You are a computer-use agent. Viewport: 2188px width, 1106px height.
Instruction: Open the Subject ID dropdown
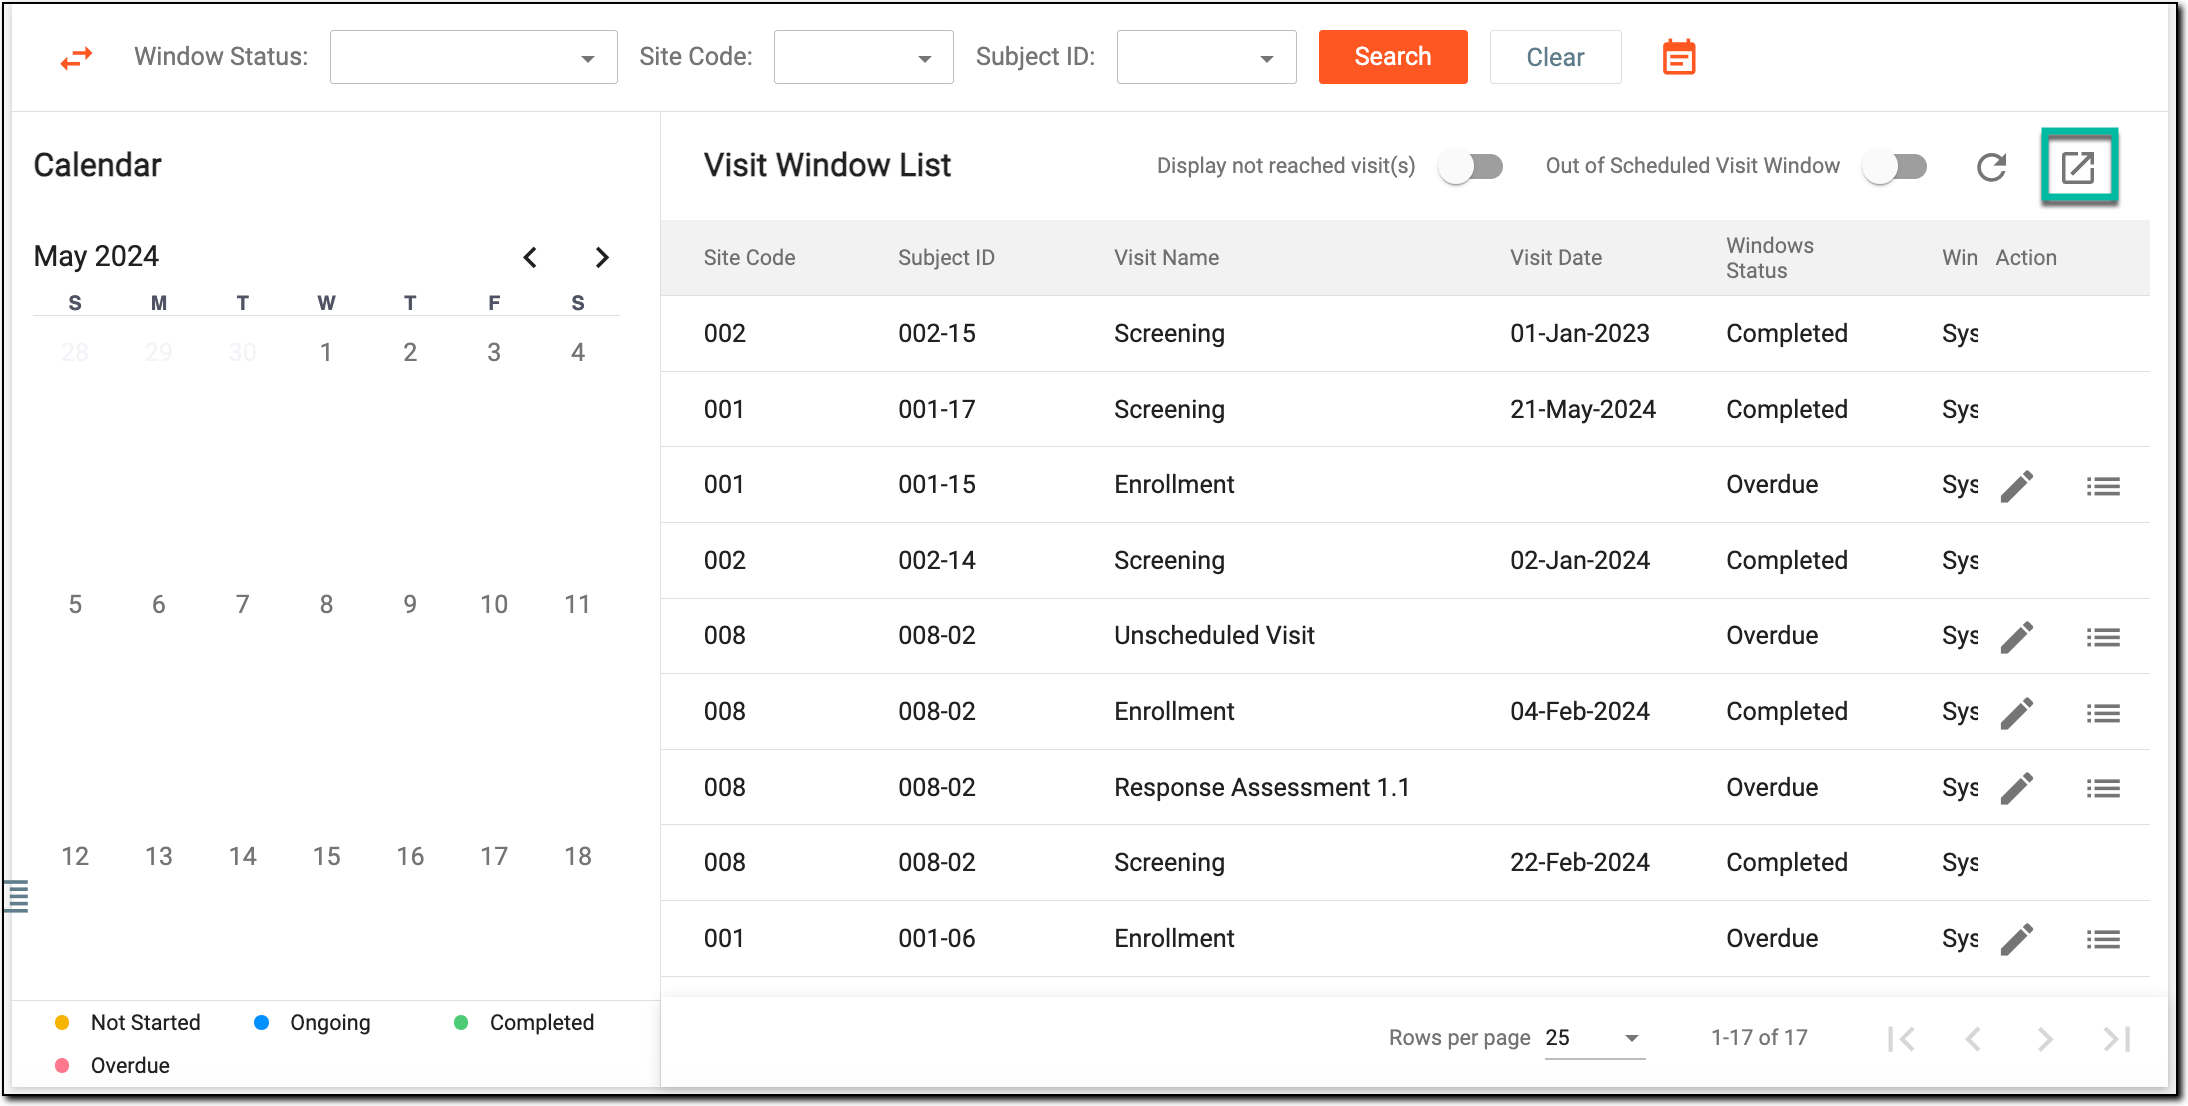(x=1206, y=58)
